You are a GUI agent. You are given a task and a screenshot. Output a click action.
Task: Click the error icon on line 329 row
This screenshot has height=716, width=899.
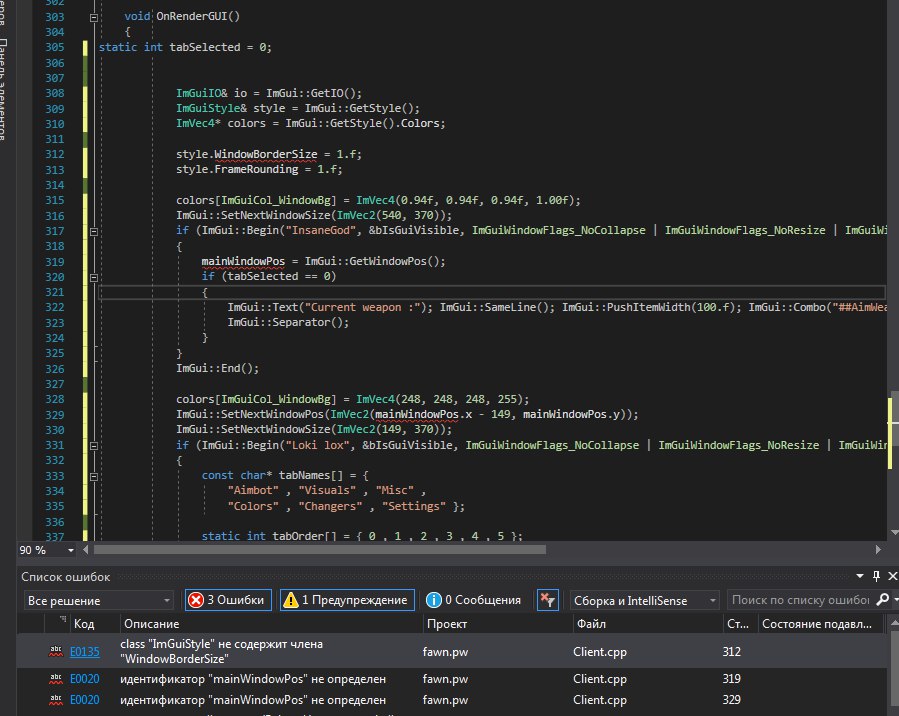tap(55, 701)
